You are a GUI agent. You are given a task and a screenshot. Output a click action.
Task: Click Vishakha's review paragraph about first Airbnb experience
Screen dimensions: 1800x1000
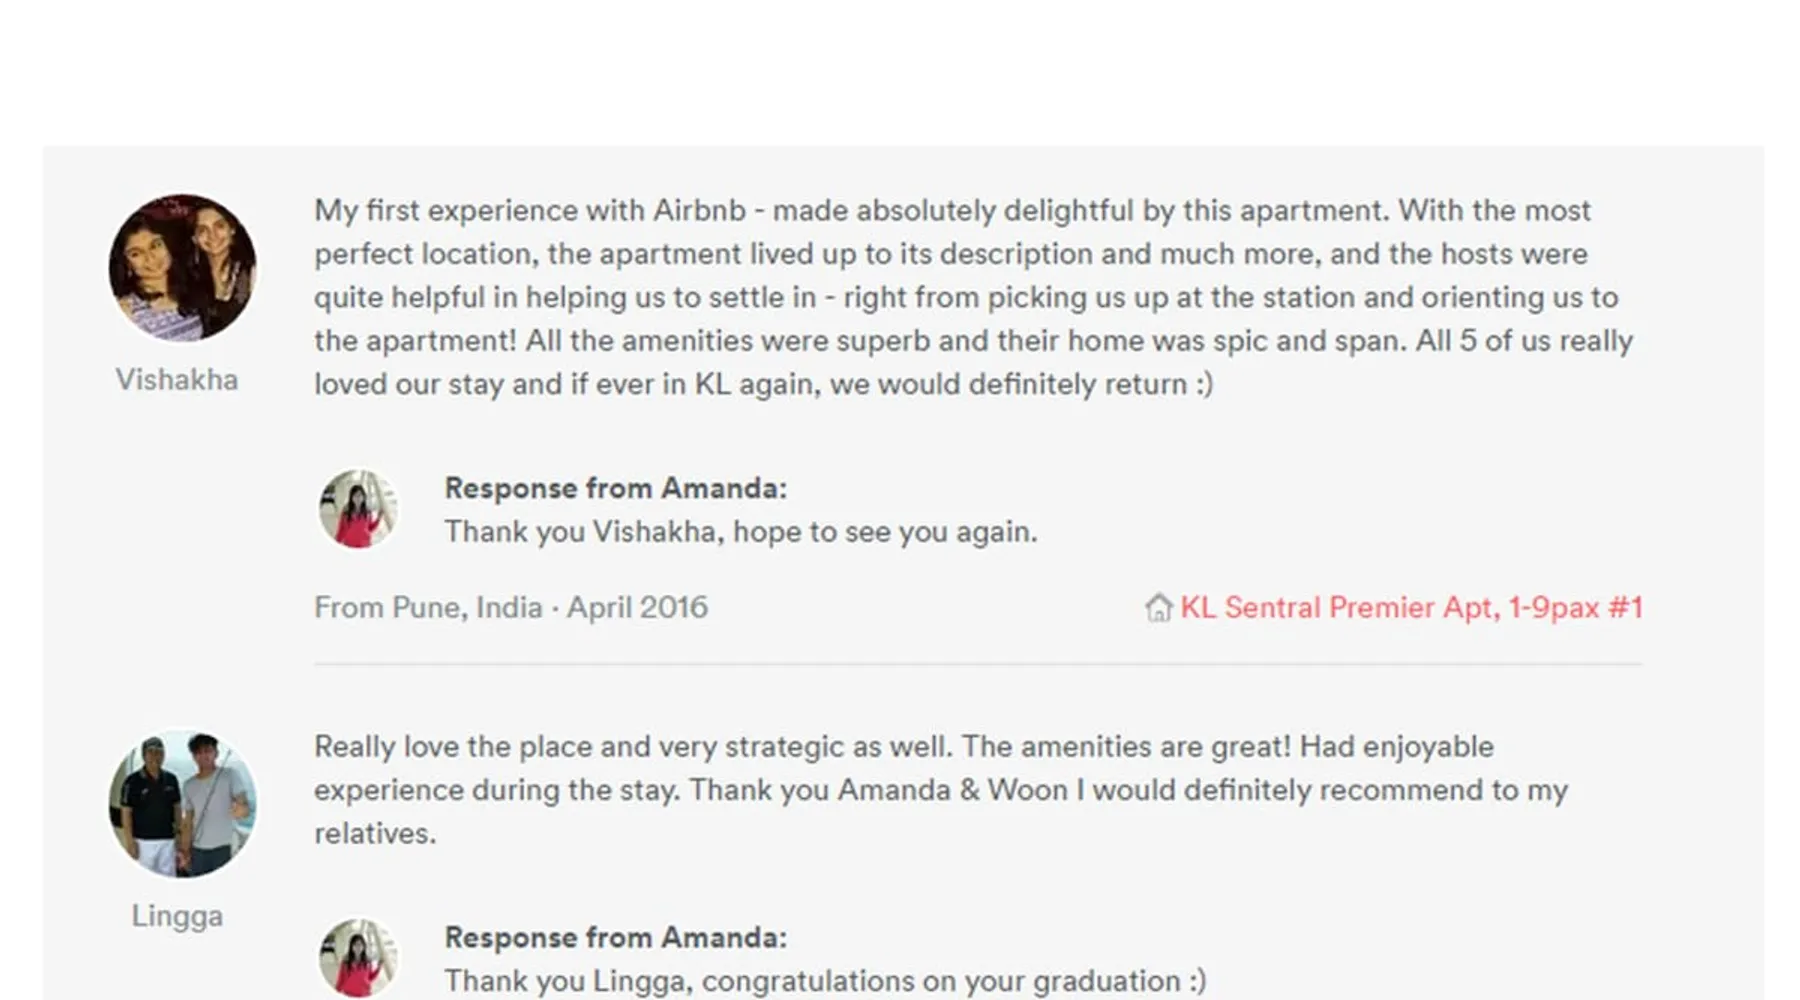coord(974,297)
